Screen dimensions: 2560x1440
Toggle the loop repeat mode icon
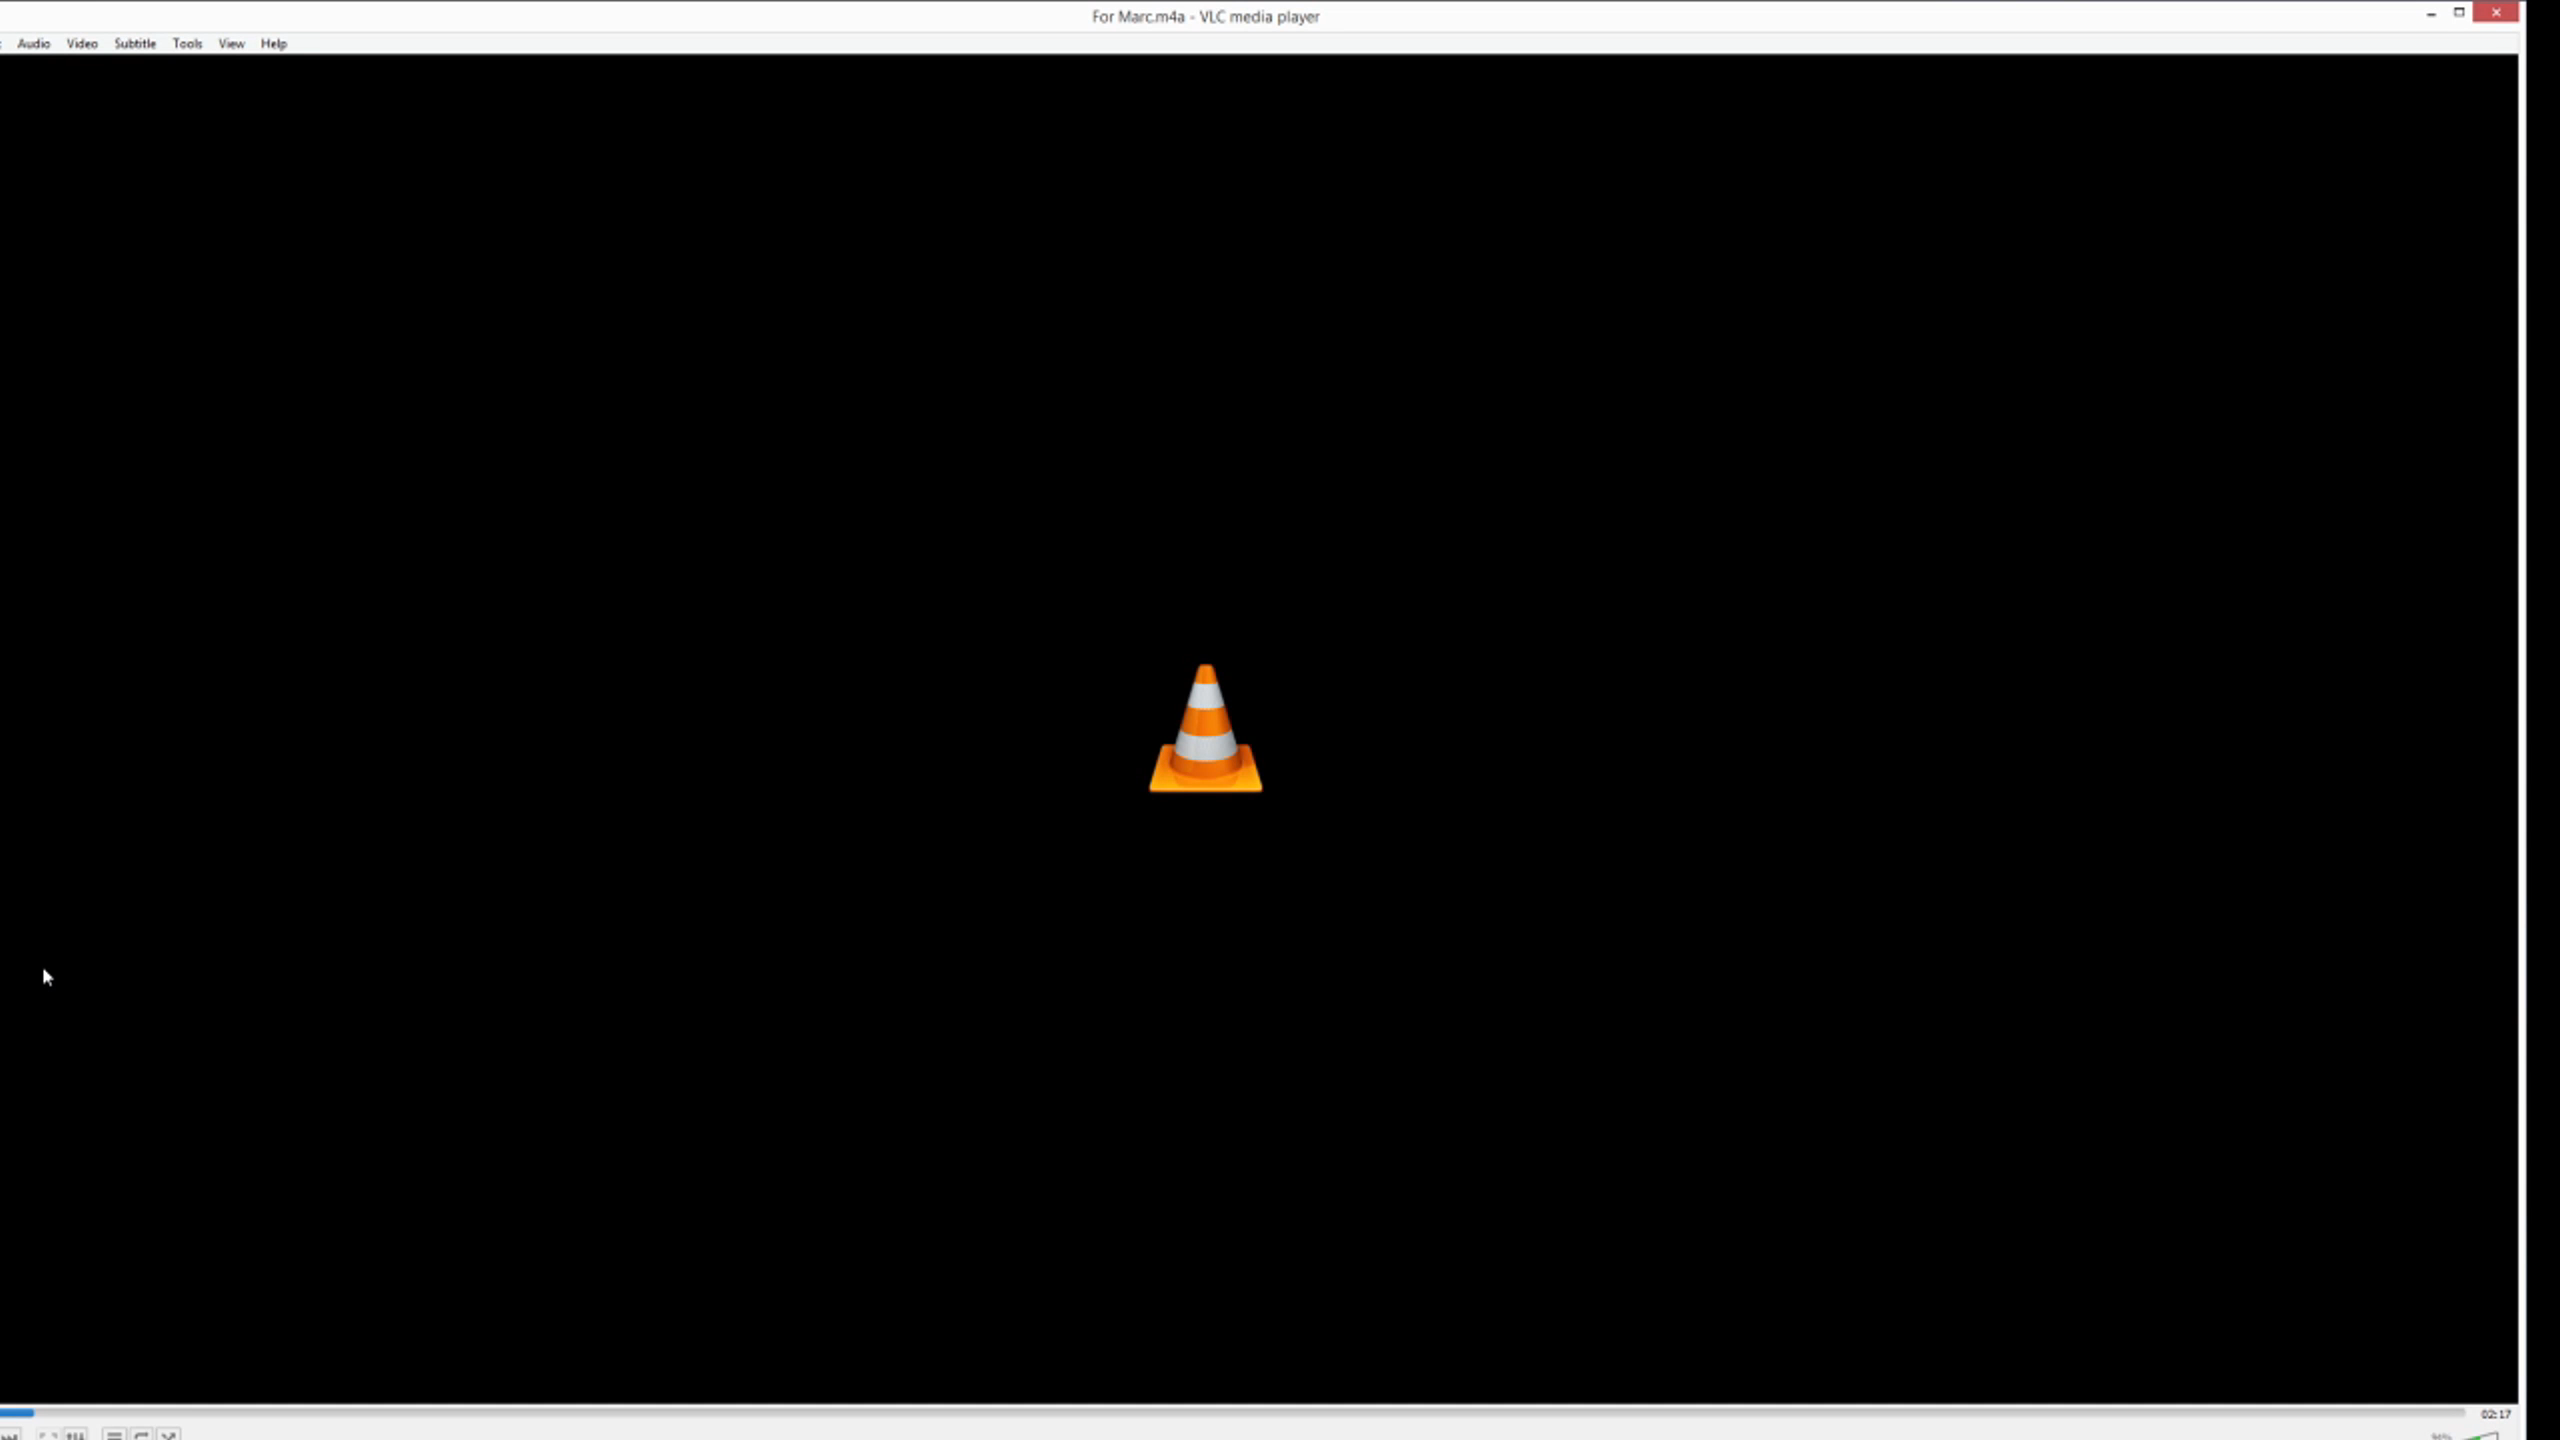[x=141, y=1435]
